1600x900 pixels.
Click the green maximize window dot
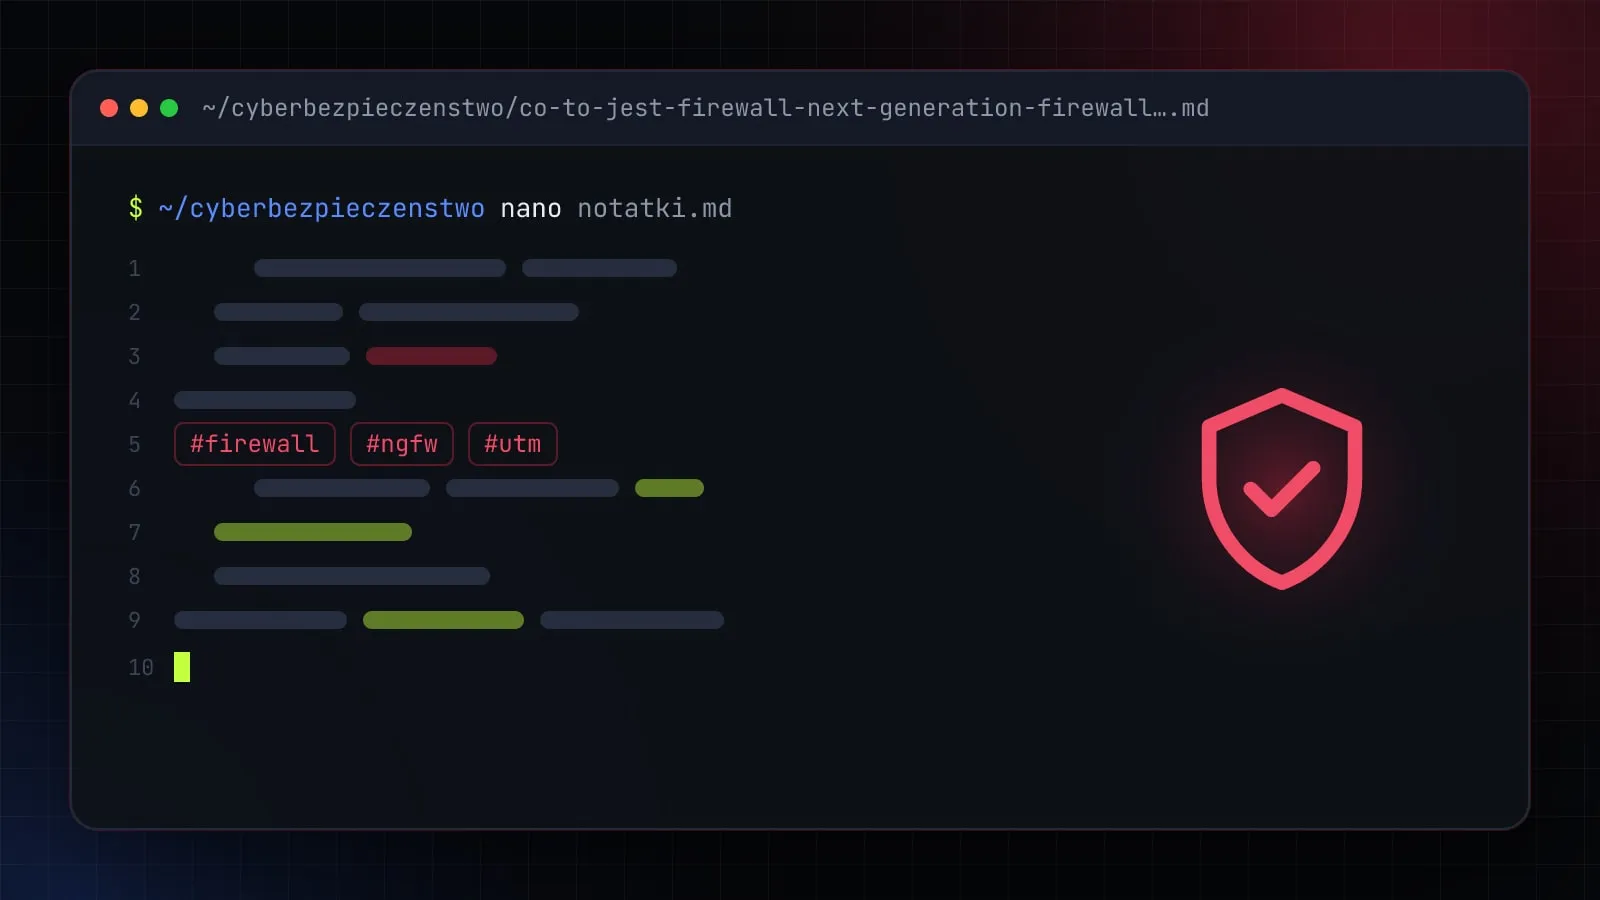[x=169, y=108]
